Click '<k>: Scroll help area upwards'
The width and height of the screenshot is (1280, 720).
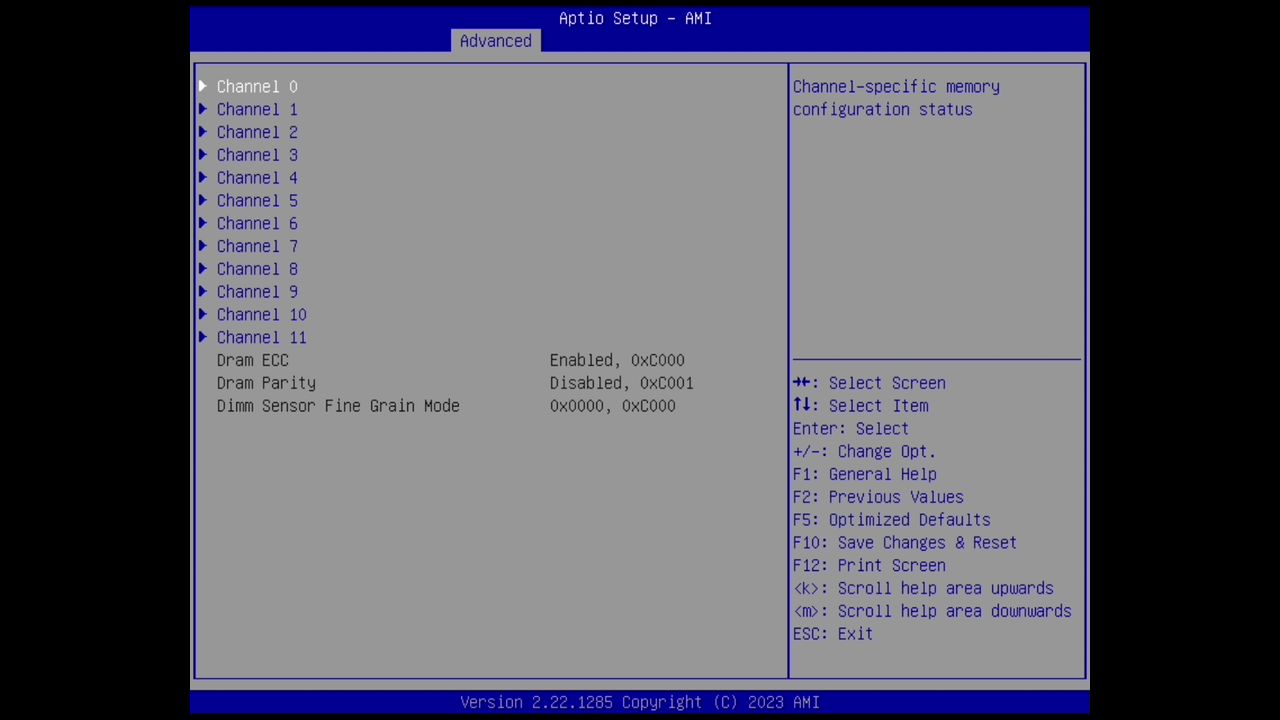click(923, 589)
